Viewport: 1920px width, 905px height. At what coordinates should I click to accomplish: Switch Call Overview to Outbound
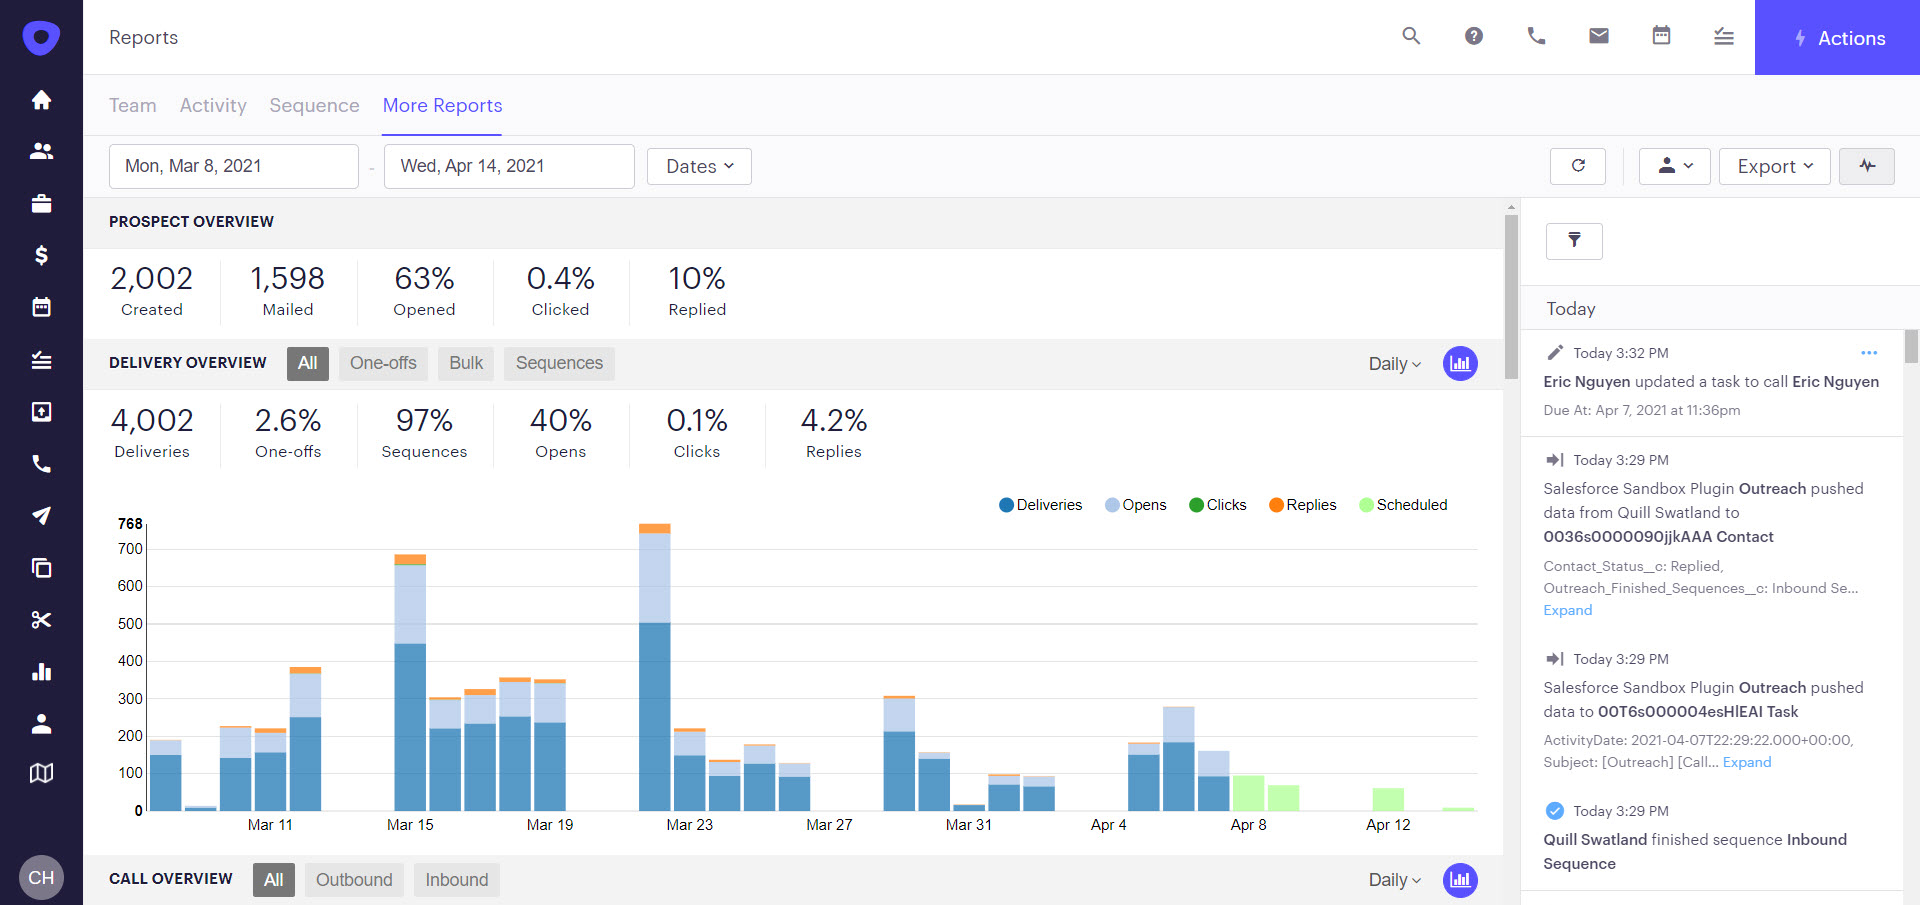(354, 879)
